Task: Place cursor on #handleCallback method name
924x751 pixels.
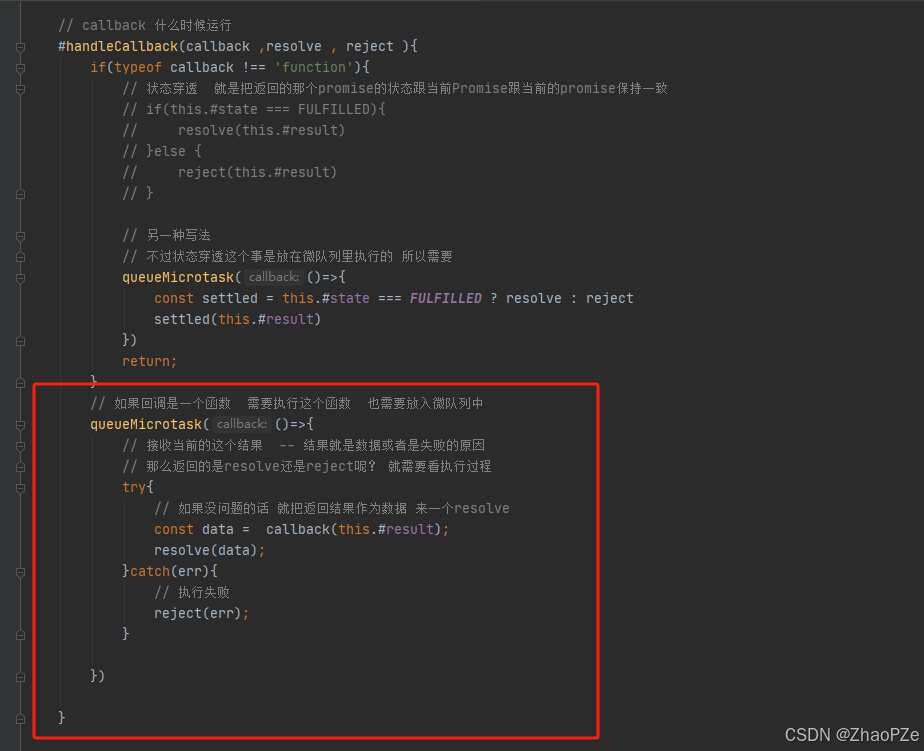Action: click(118, 47)
